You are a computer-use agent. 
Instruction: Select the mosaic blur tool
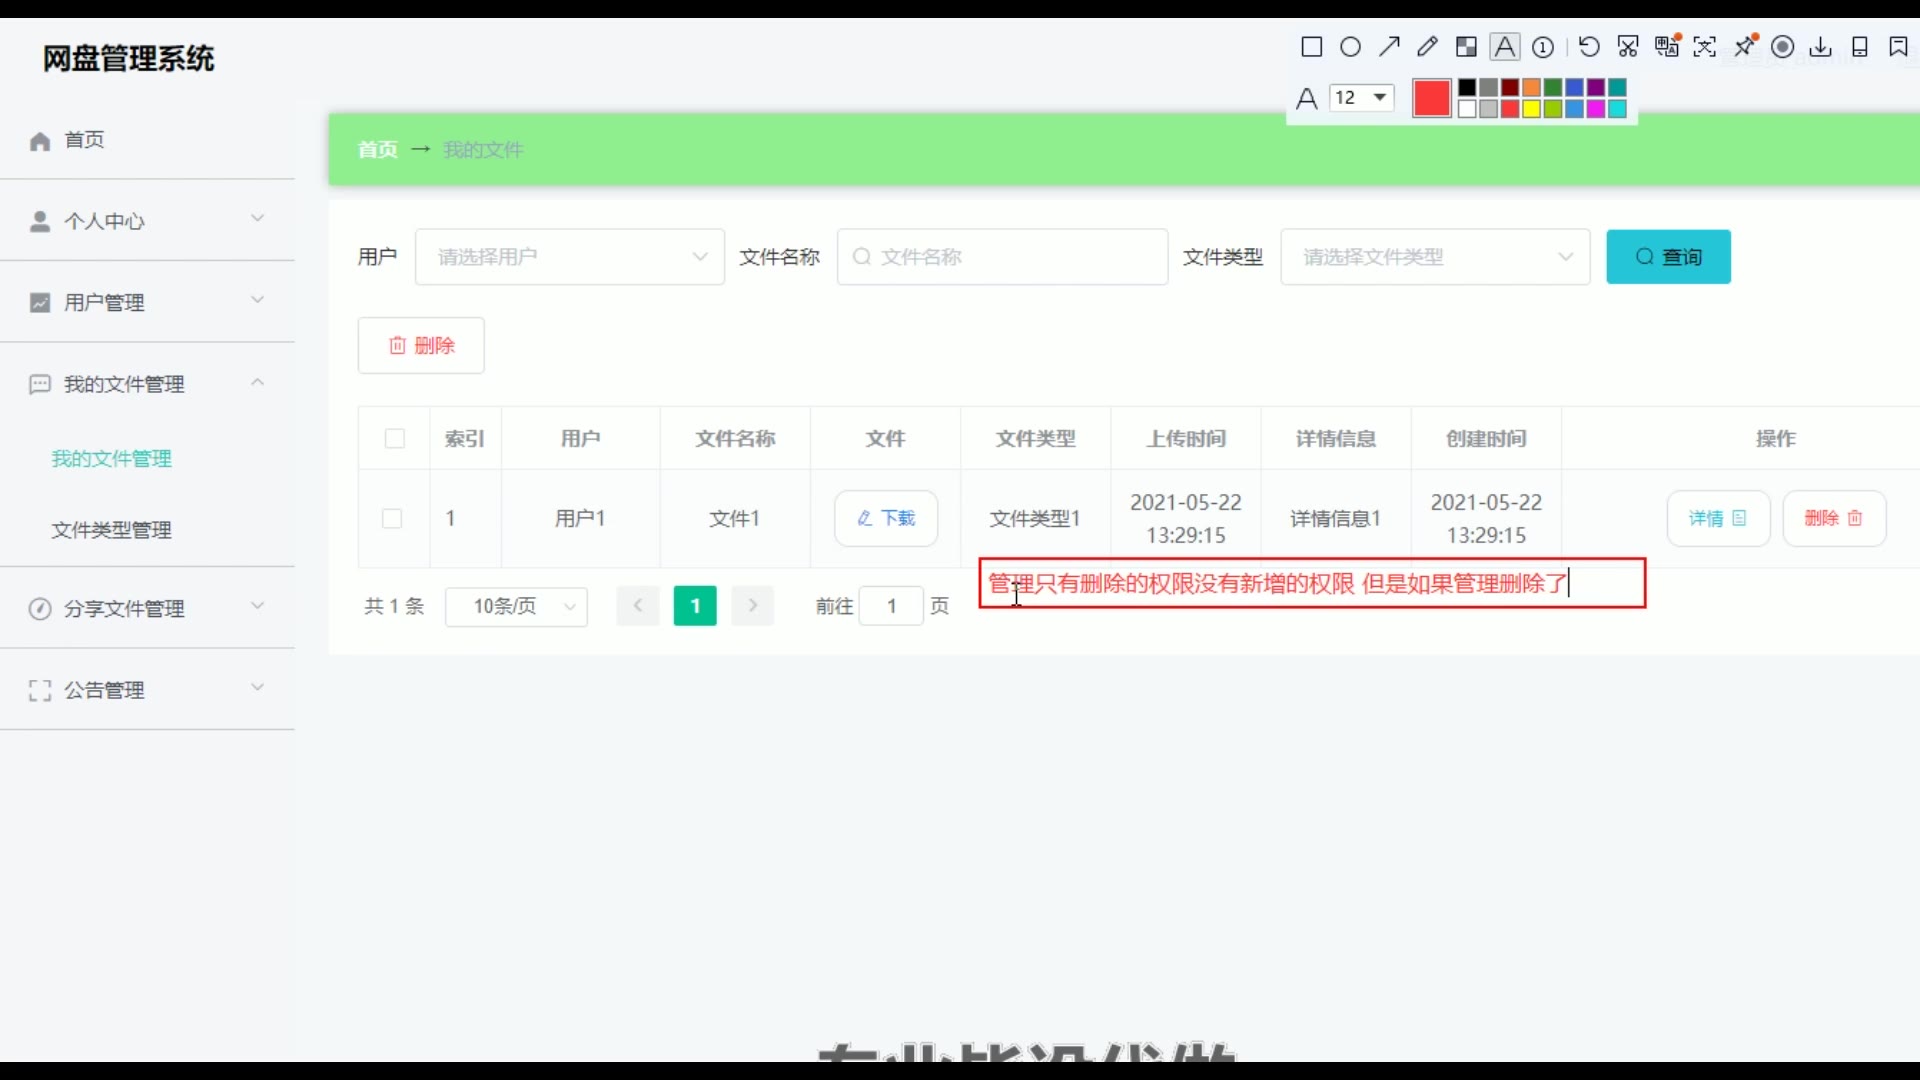coord(1466,47)
